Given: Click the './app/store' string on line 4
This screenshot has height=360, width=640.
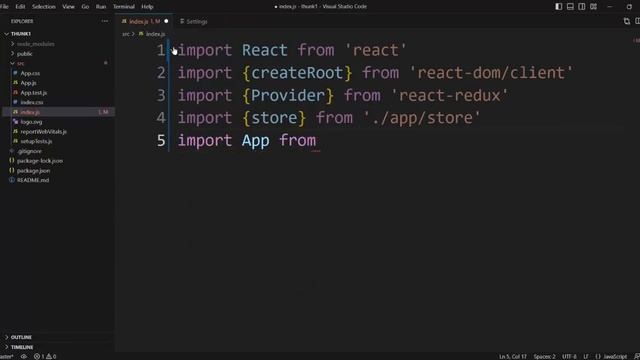Looking at the screenshot, I should 422,118.
